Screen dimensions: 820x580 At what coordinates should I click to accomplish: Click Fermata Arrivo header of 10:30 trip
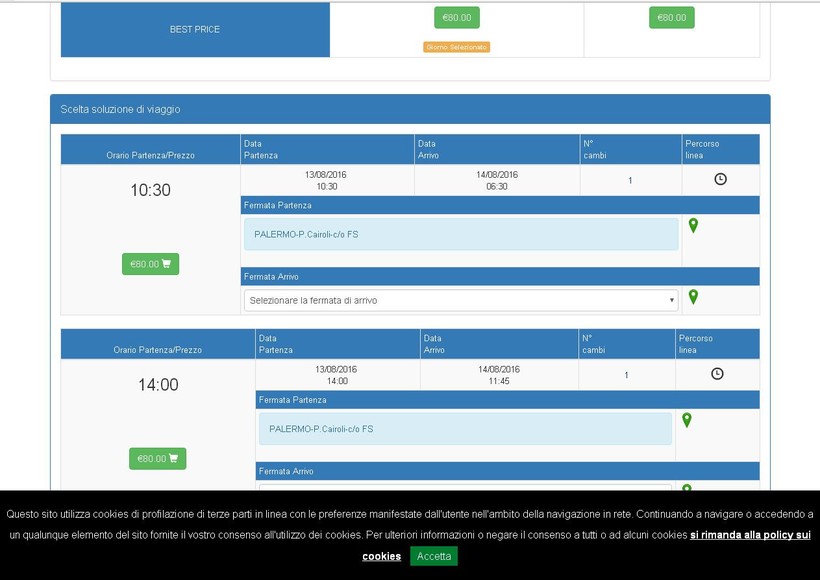[x=500, y=277]
